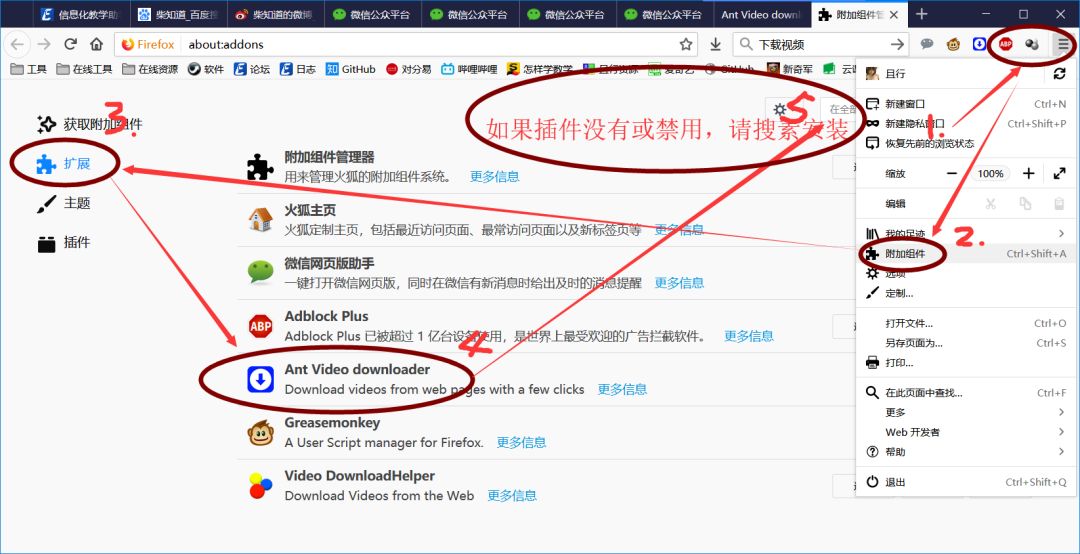
Task: Select 新建窗口 in the menu
Action: 966,104
